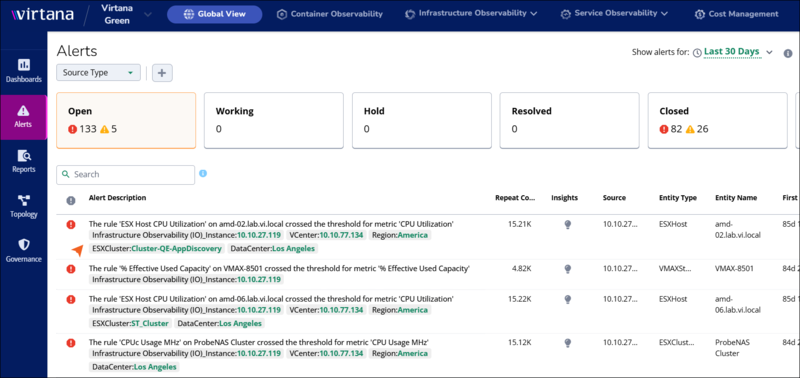Select the Hold alerts card
This screenshot has height=378, width=800.
(x=422, y=120)
